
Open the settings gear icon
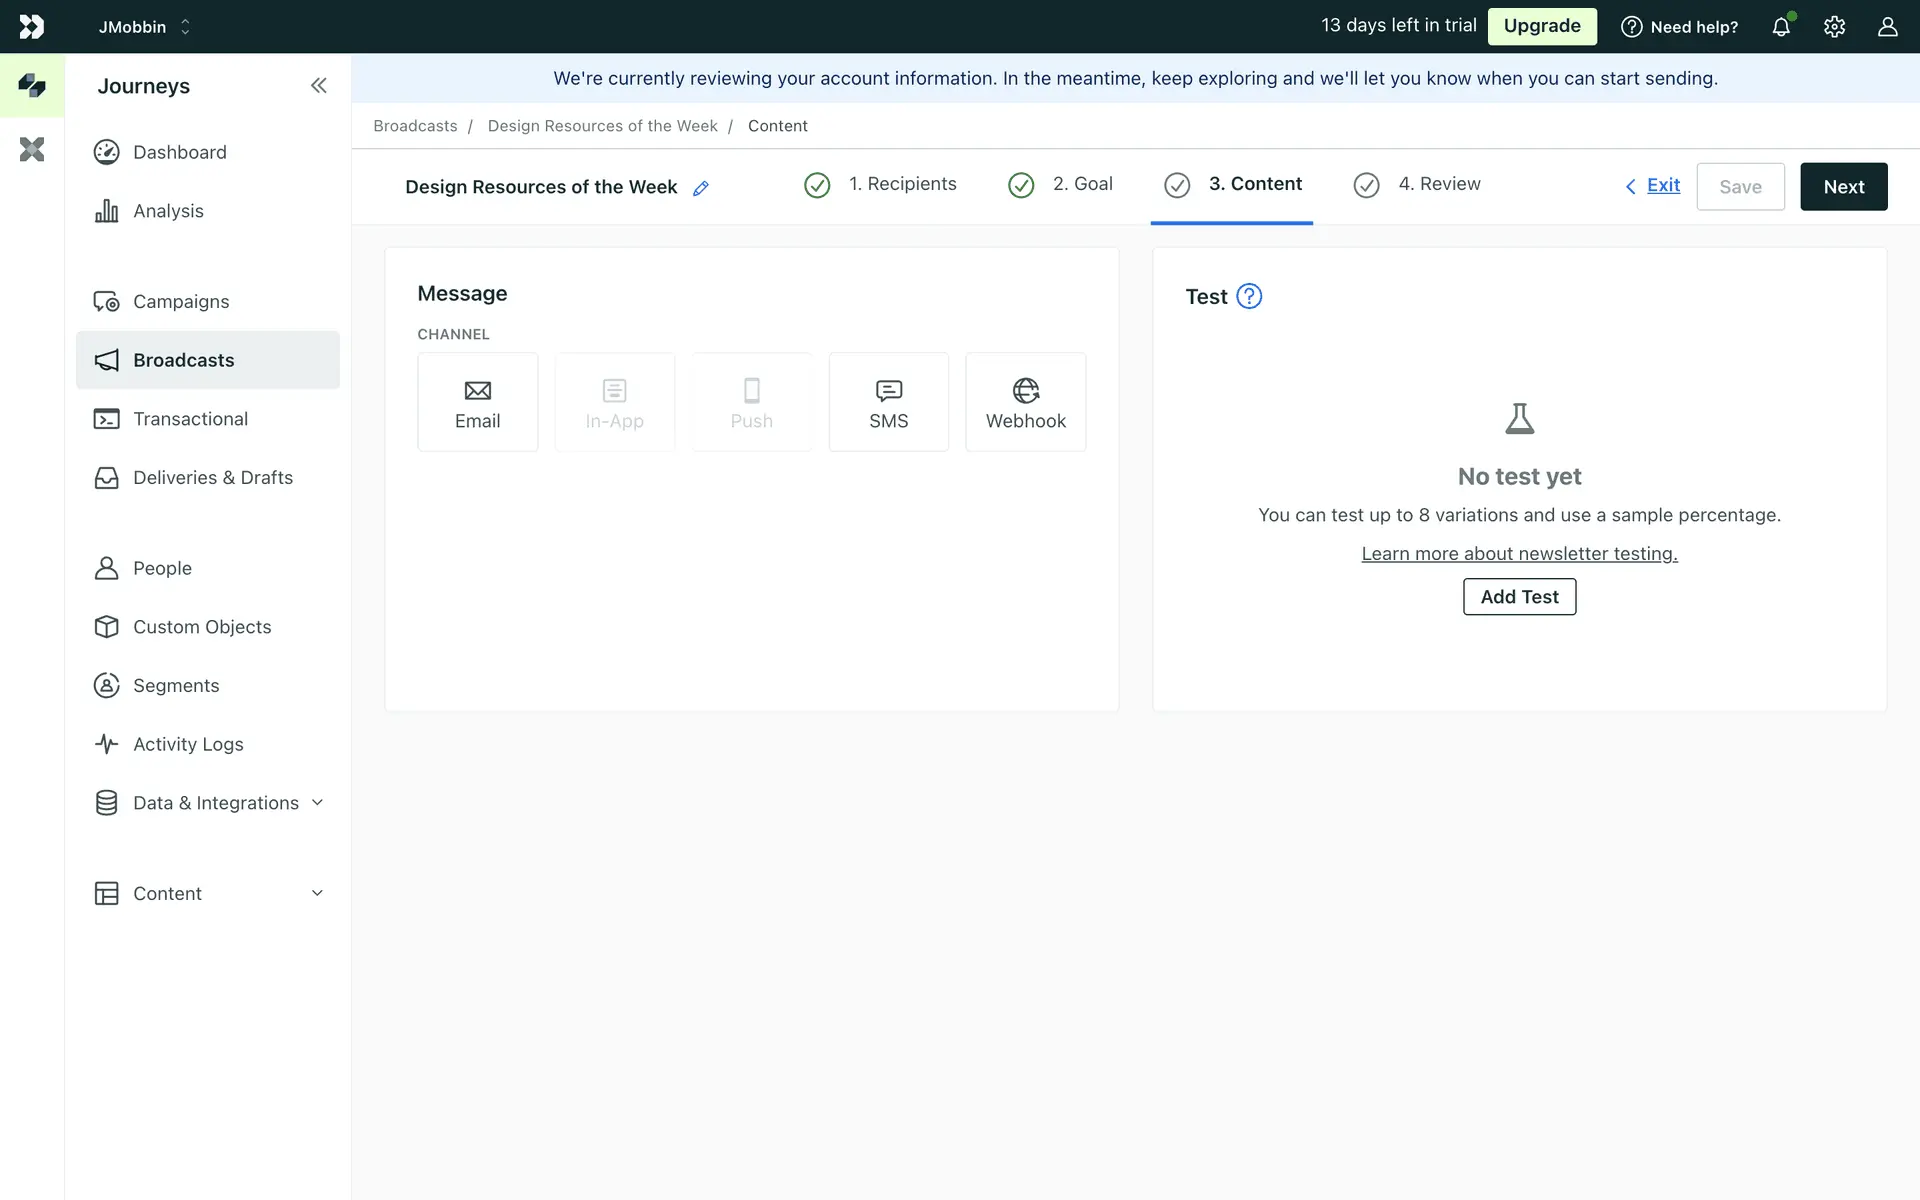point(1834,27)
